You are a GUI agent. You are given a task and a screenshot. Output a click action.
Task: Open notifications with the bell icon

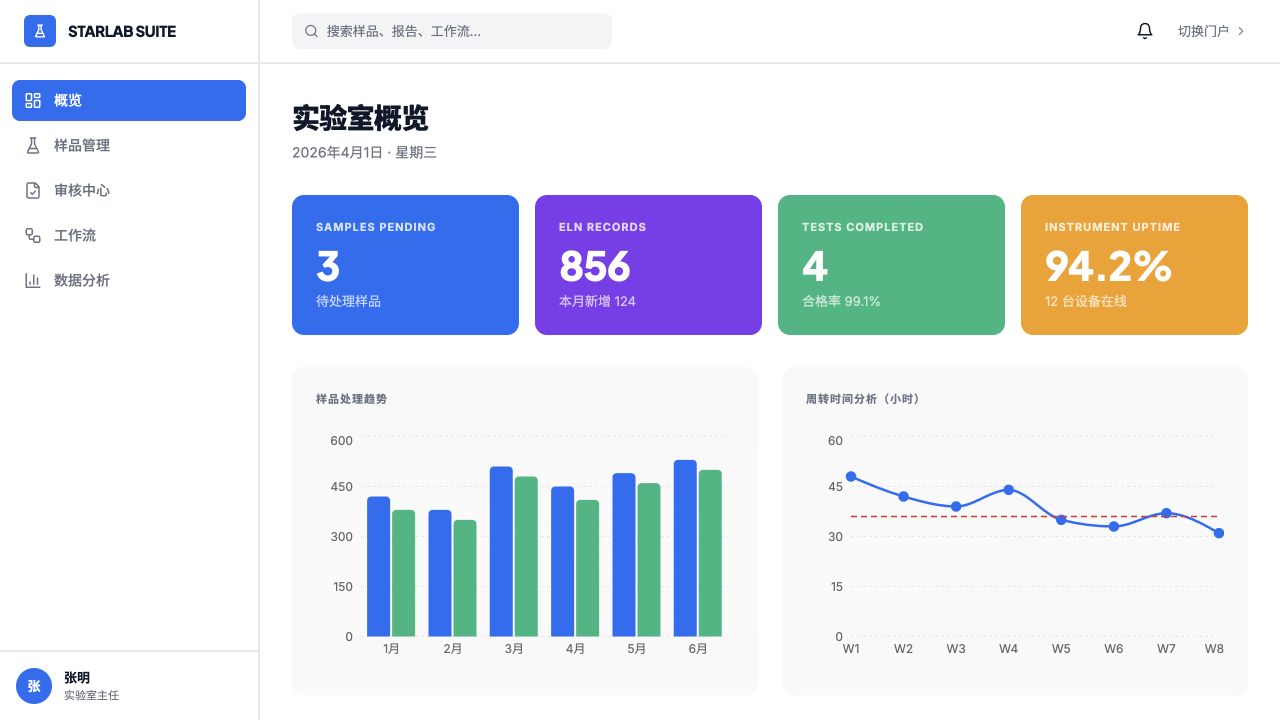click(x=1145, y=31)
